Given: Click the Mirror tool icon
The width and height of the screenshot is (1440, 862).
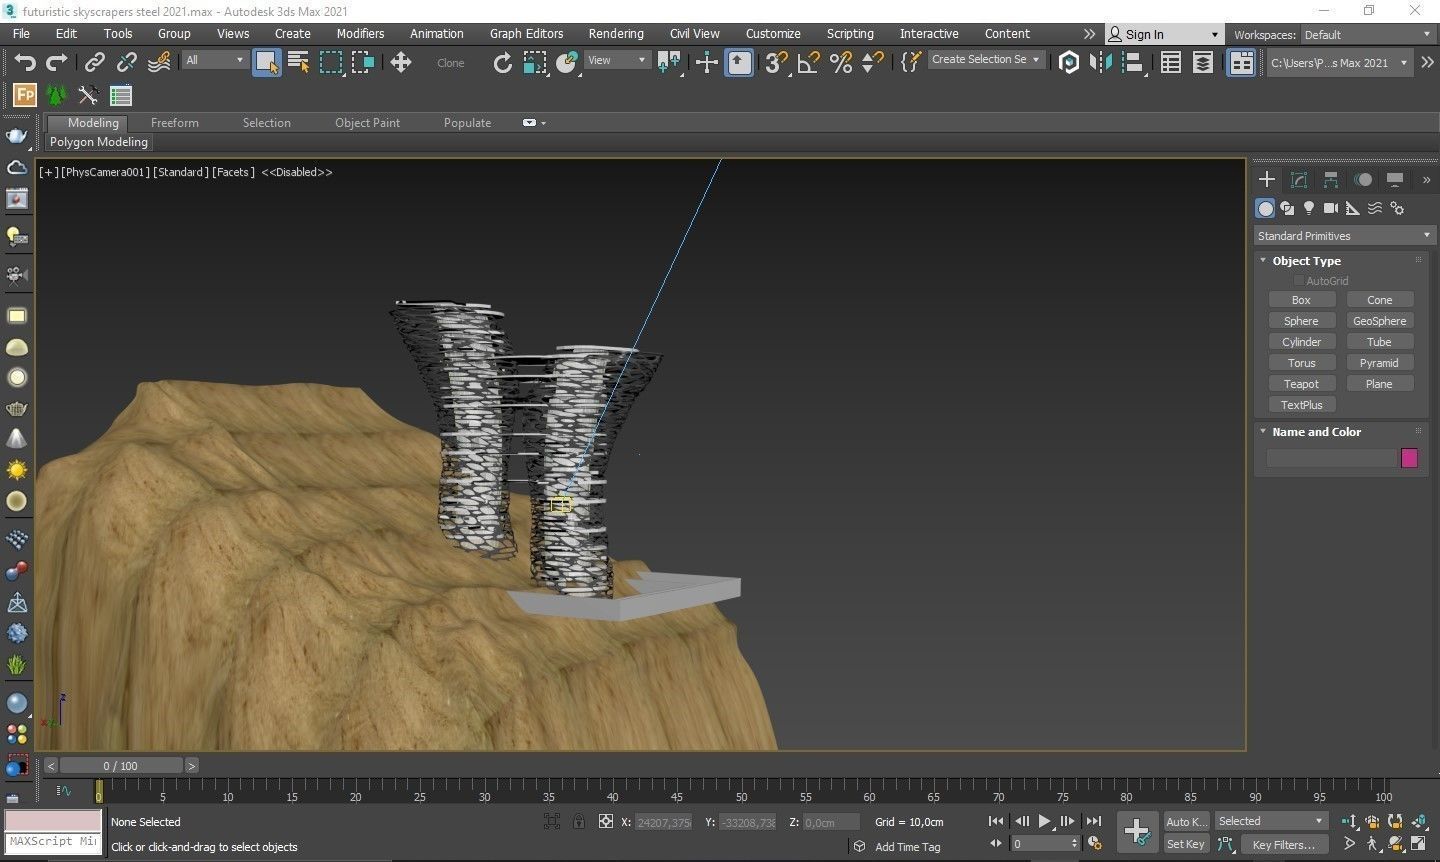Looking at the screenshot, I should [1101, 62].
